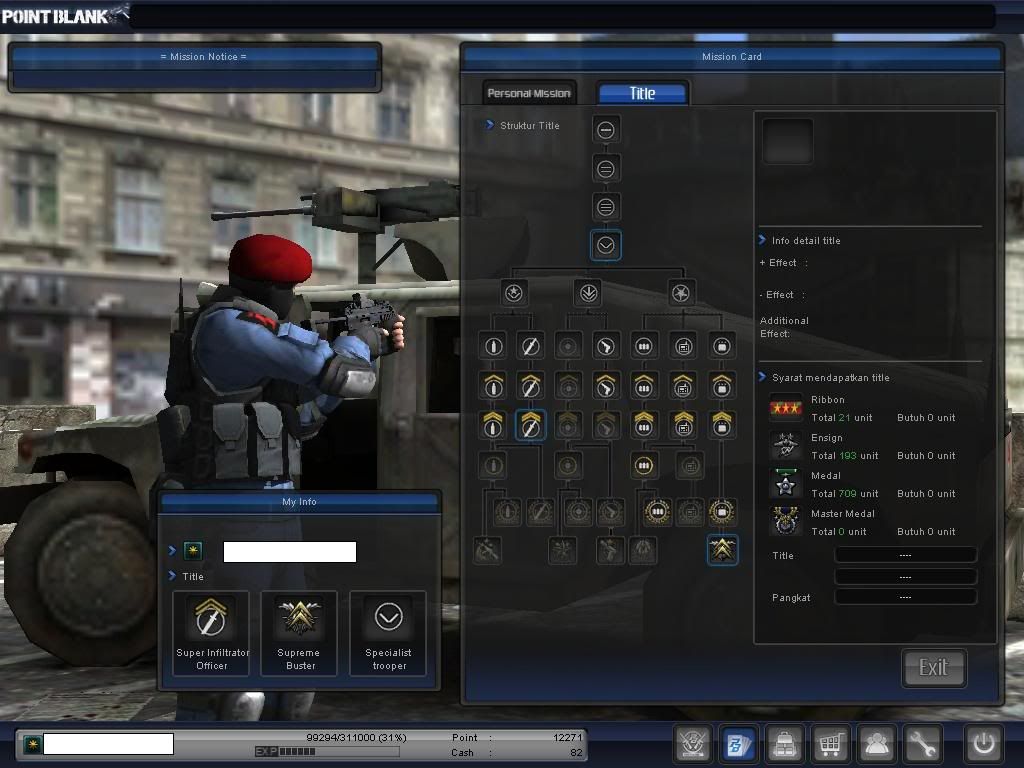Open the blue mission card icon in bottom bar
Screen dimensions: 1024x768
pos(739,744)
